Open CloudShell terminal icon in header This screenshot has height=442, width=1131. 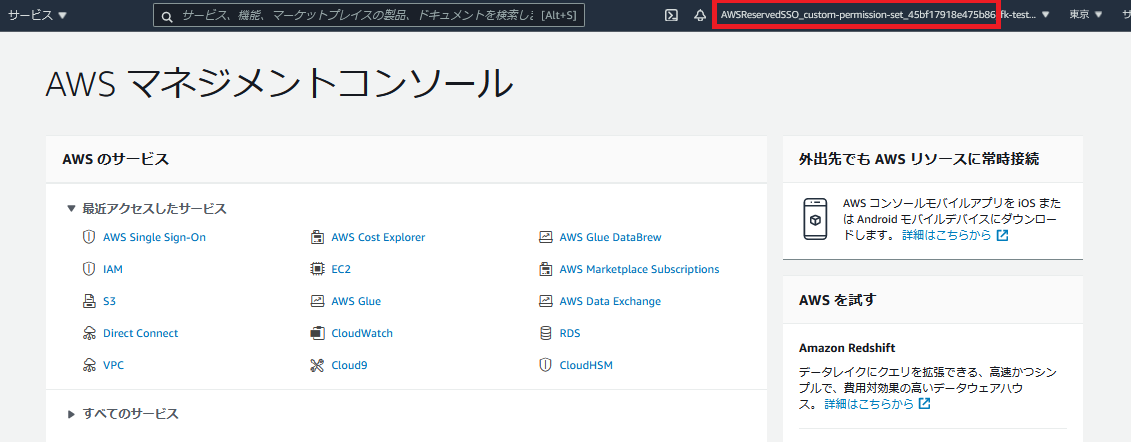(671, 15)
